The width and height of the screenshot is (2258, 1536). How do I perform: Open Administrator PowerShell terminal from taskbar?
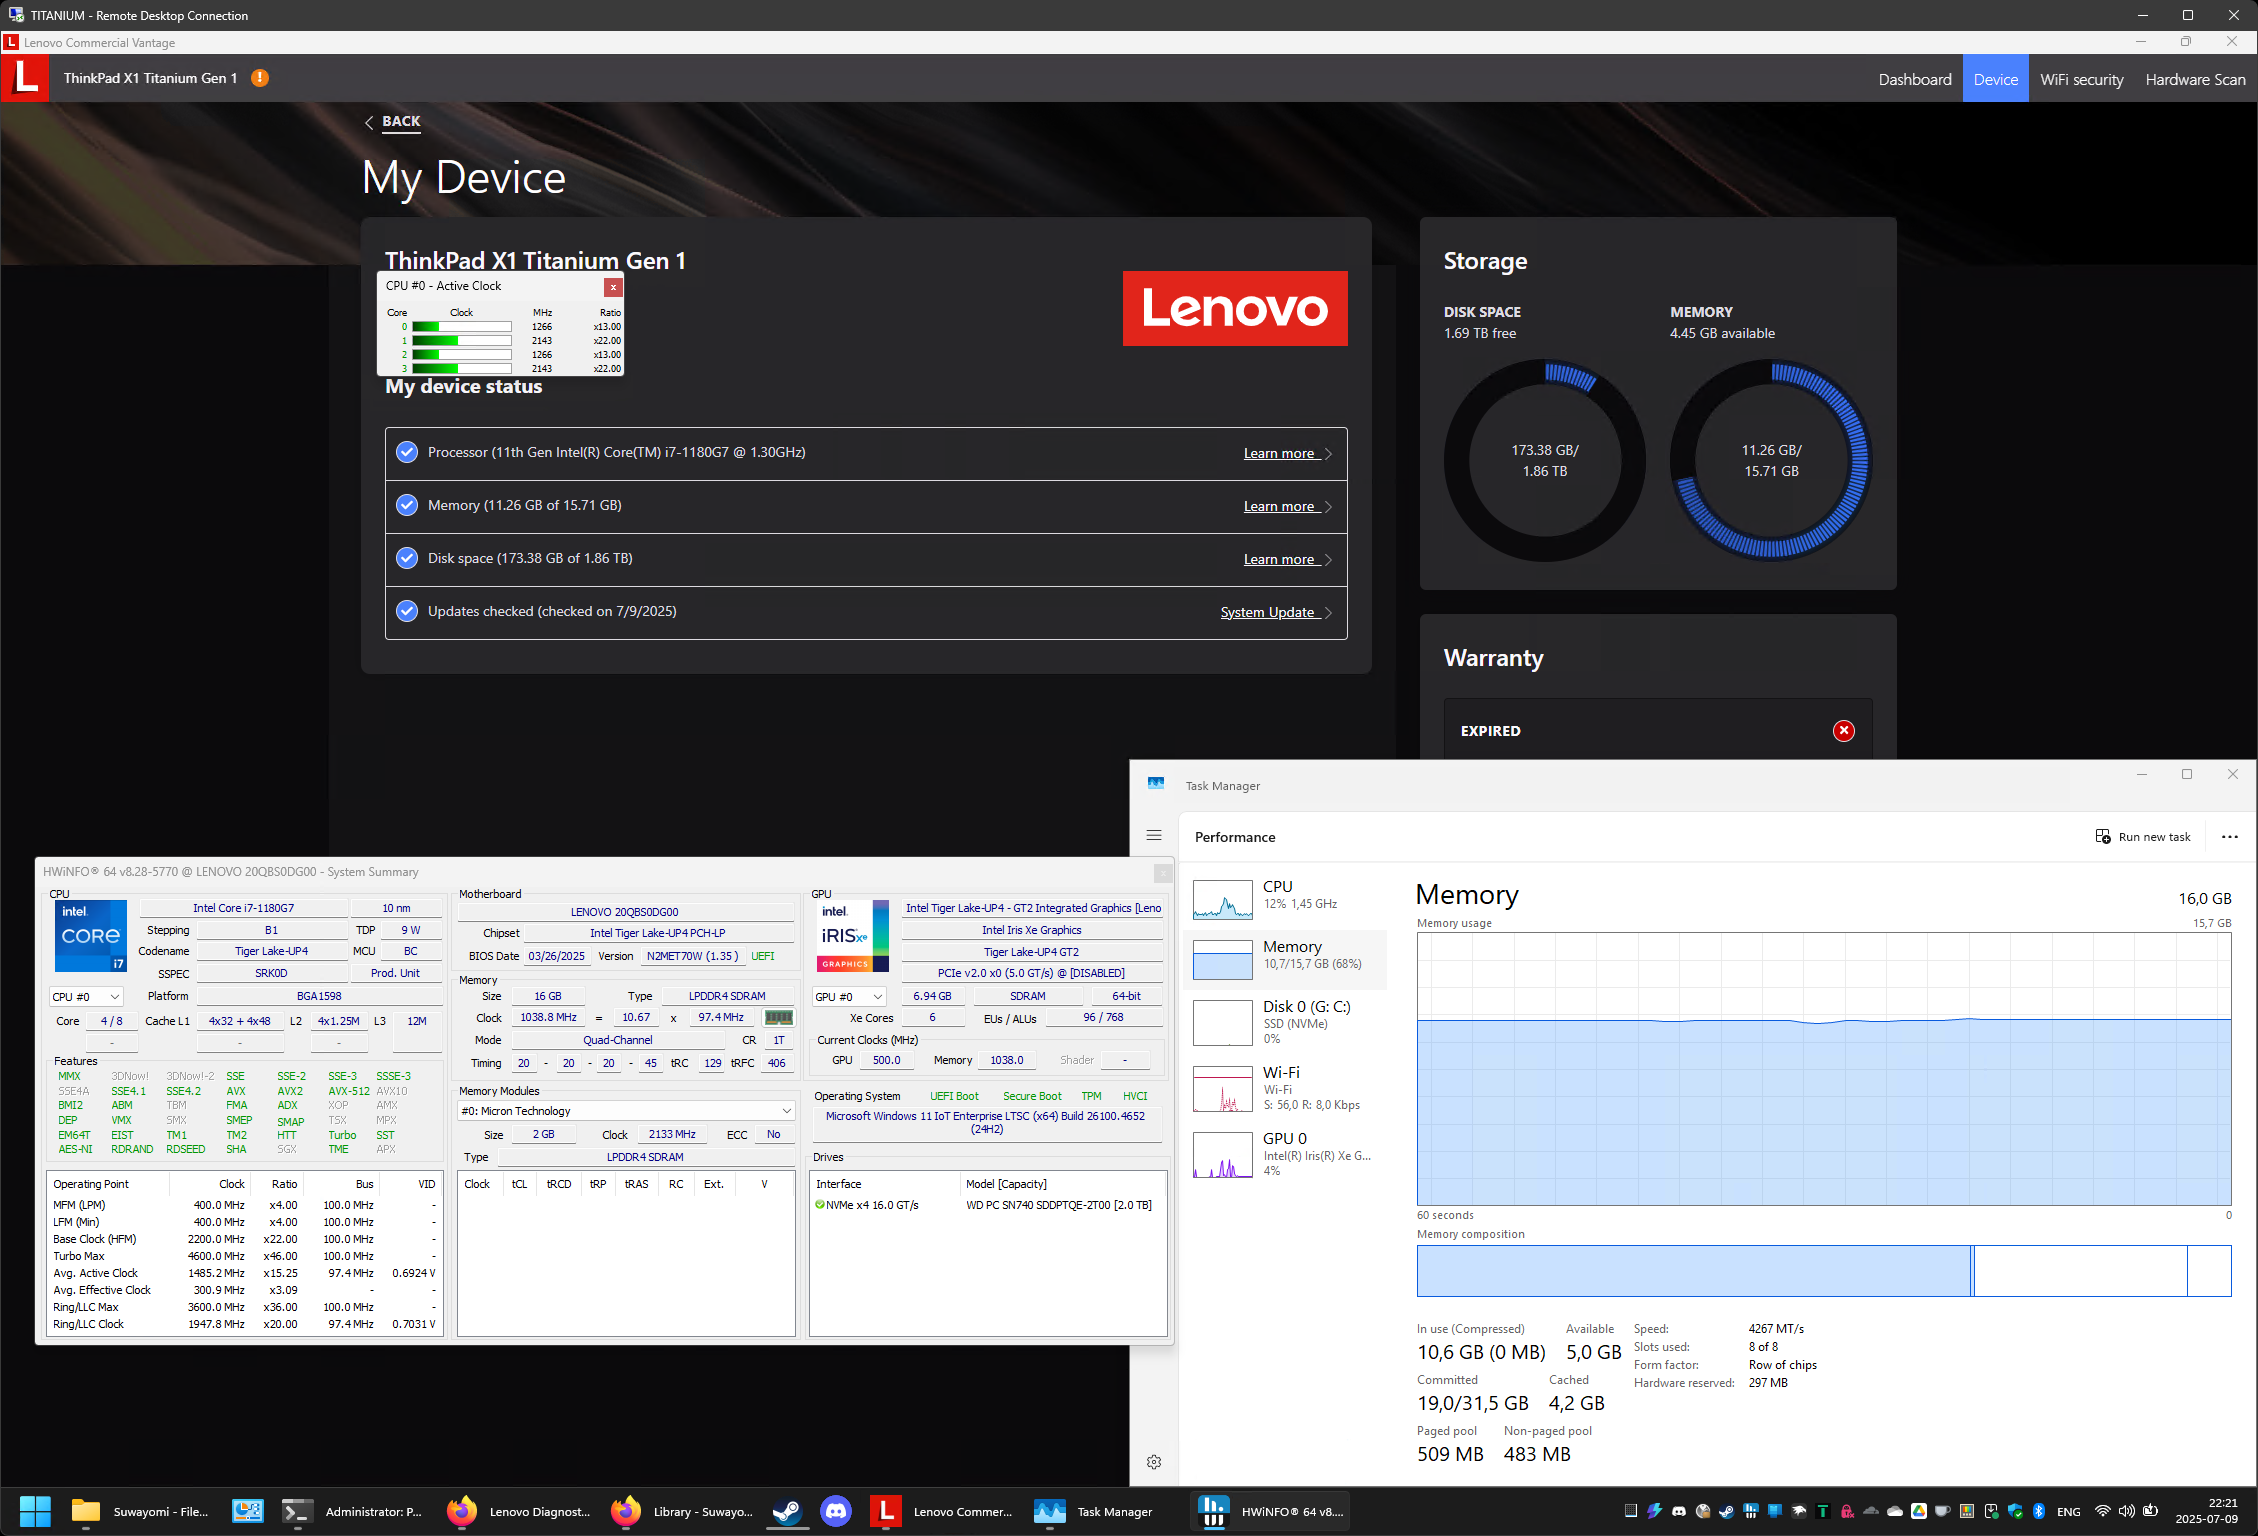click(x=353, y=1511)
